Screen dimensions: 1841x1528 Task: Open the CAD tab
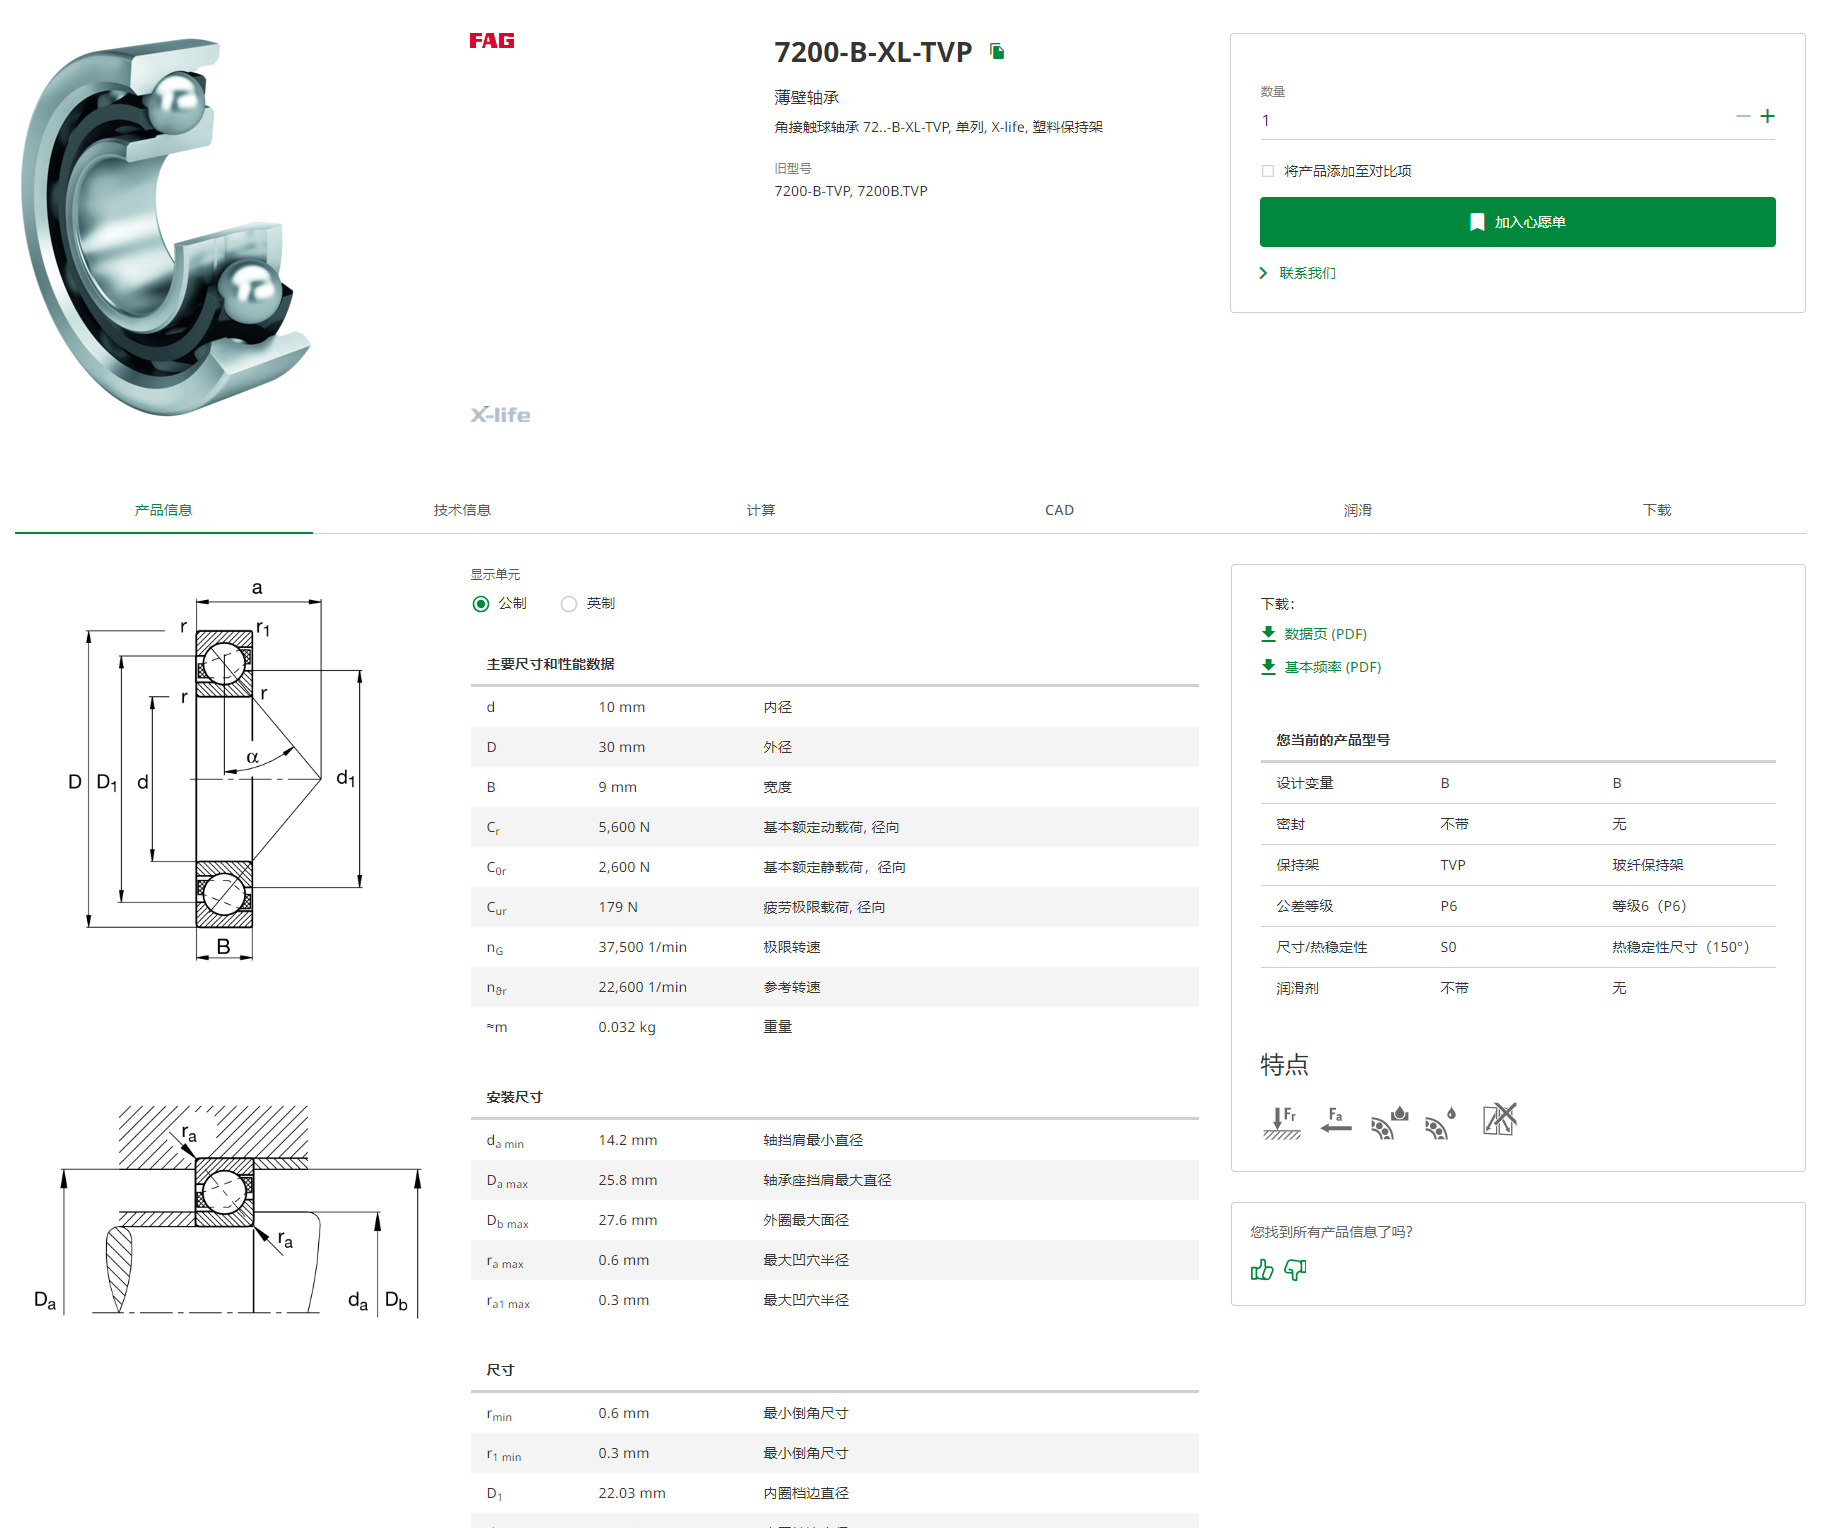click(1059, 510)
